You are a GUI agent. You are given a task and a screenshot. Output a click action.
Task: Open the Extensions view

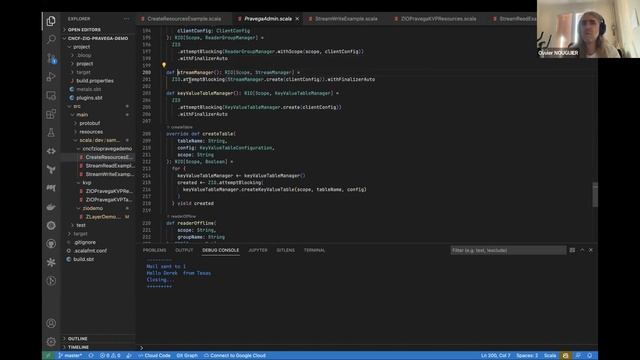(x=51, y=114)
